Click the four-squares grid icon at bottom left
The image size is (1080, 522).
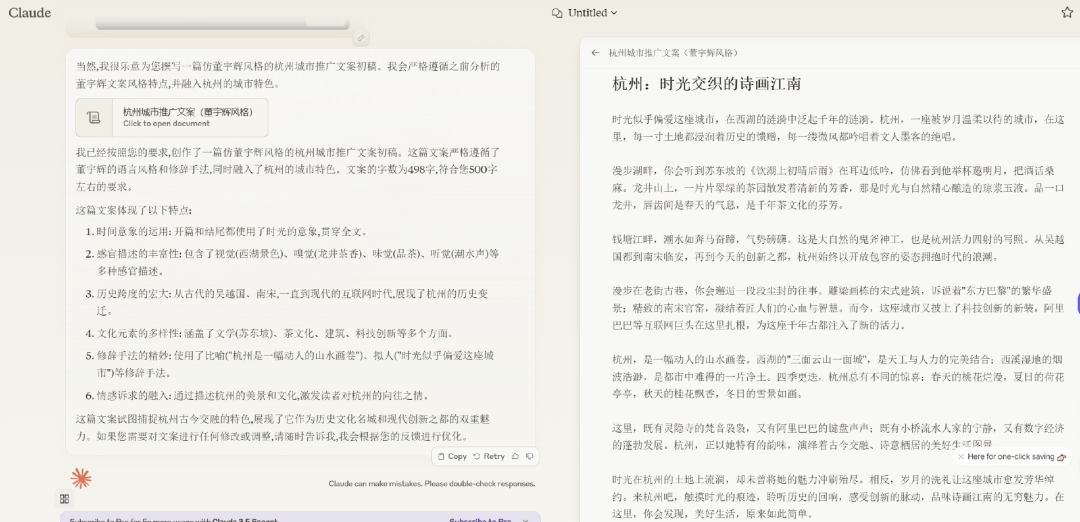tap(64, 499)
